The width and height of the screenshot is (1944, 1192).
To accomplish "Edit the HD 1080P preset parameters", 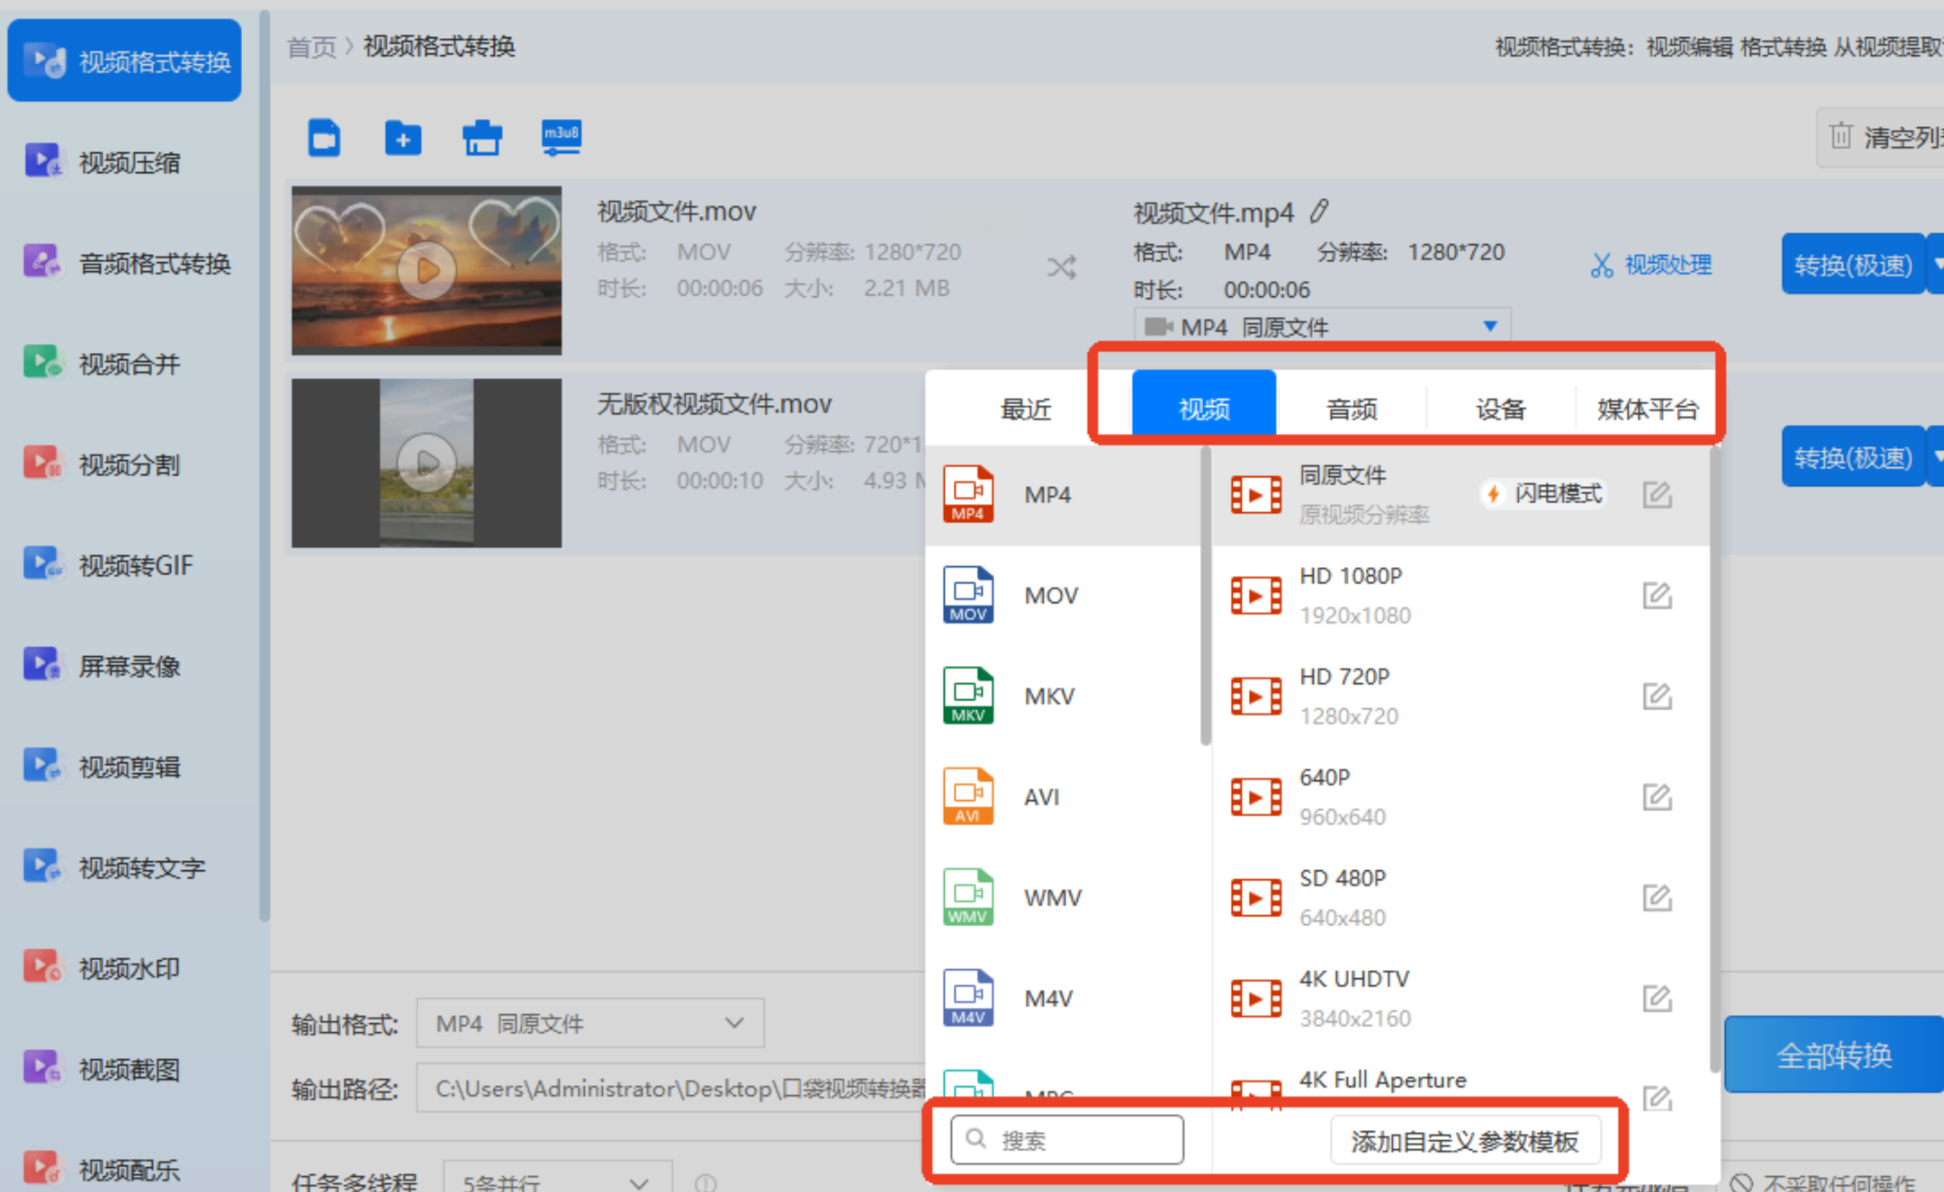I will (x=1657, y=596).
